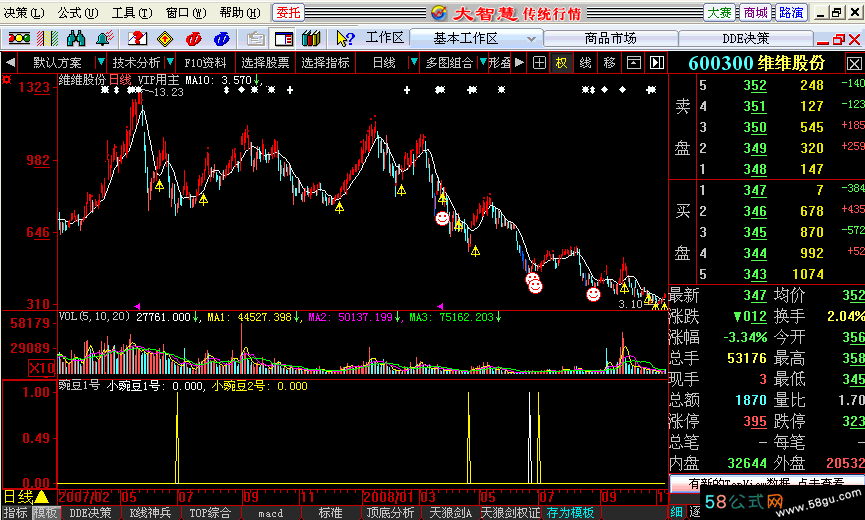Open the 日线 period dropdown arrow
This screenshot has width=865, height=520.
pos(413,62)
